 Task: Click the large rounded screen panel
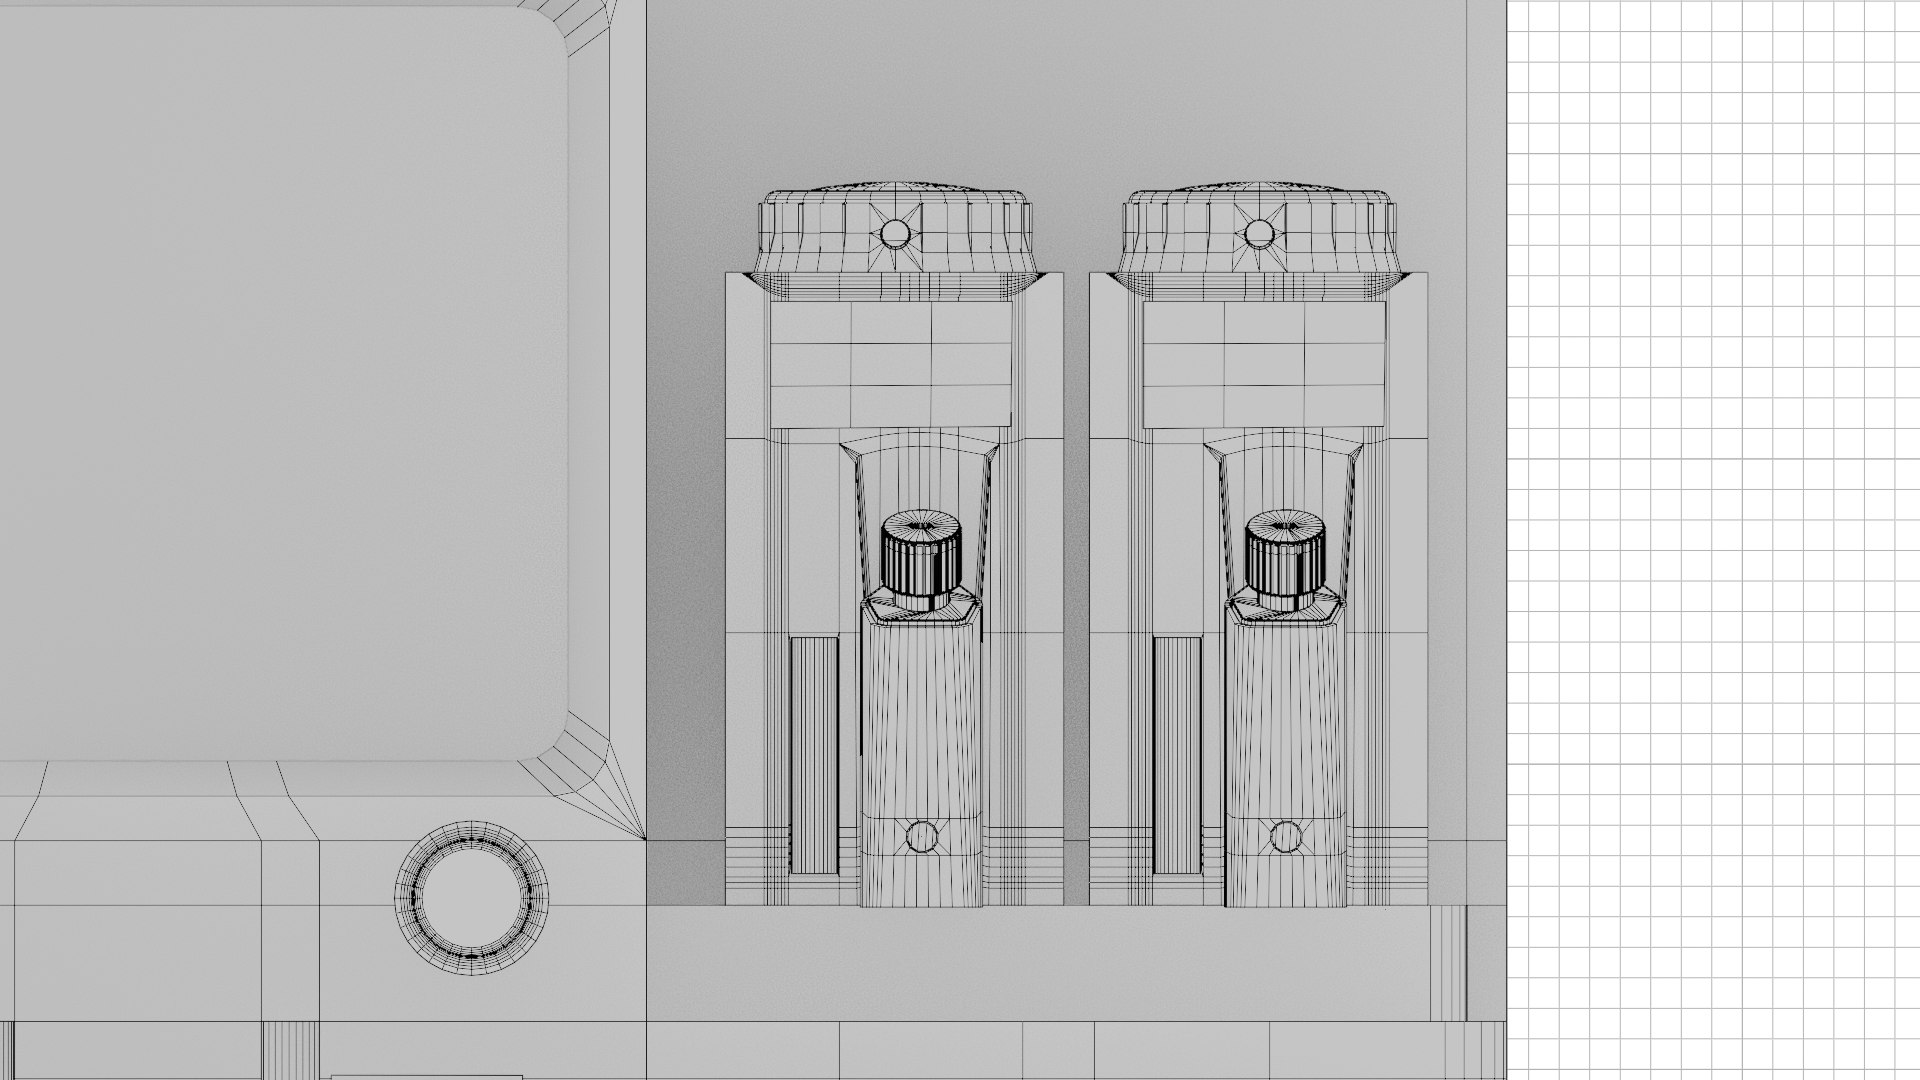(284, 383)
